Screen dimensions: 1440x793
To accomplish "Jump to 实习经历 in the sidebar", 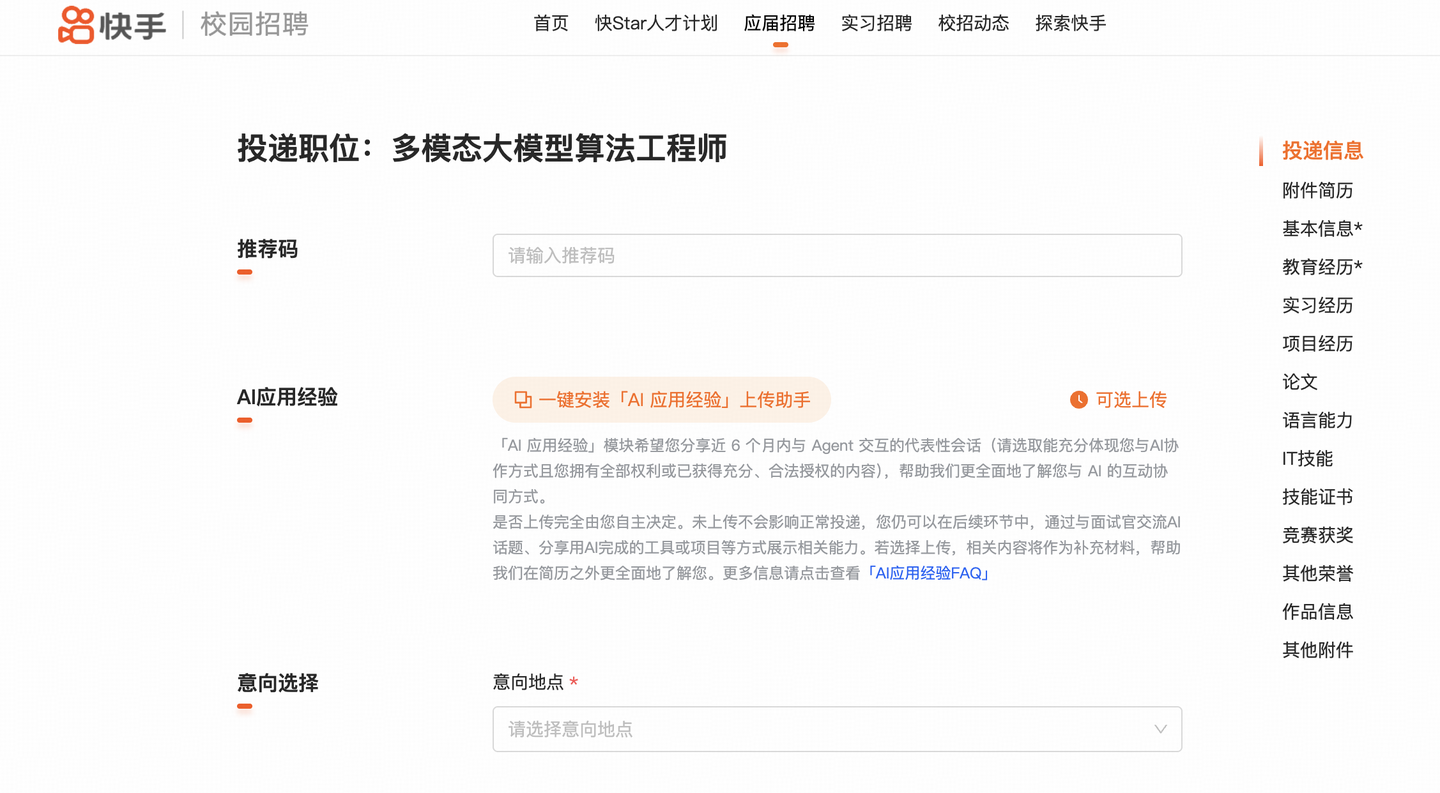I will point(1317,305).
